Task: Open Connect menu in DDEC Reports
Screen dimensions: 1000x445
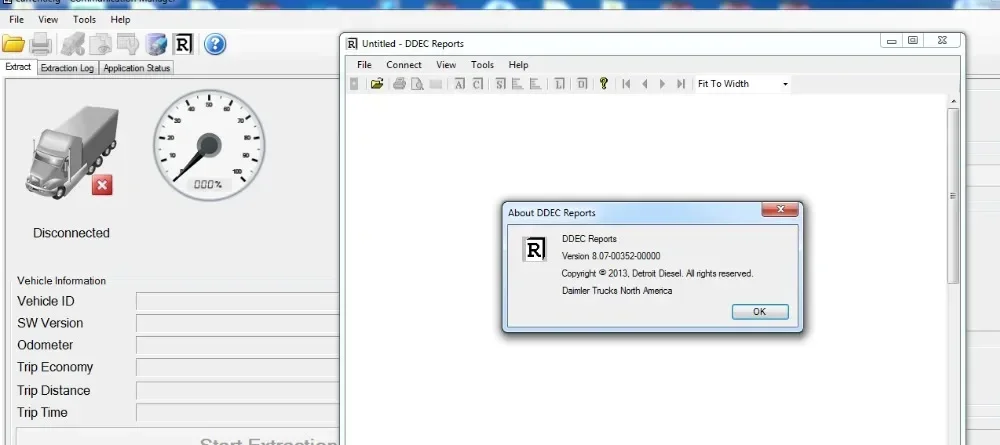Action: click(404, 64)
